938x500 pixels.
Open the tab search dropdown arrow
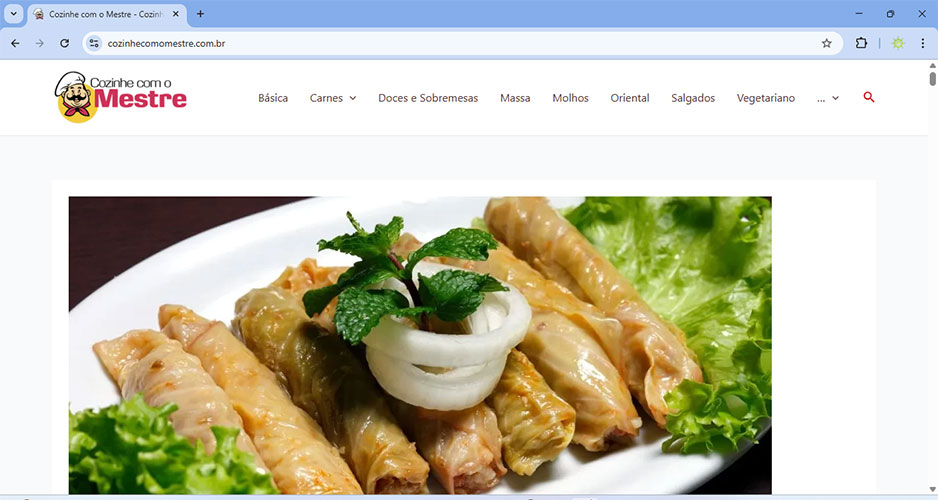pos(13,14)
